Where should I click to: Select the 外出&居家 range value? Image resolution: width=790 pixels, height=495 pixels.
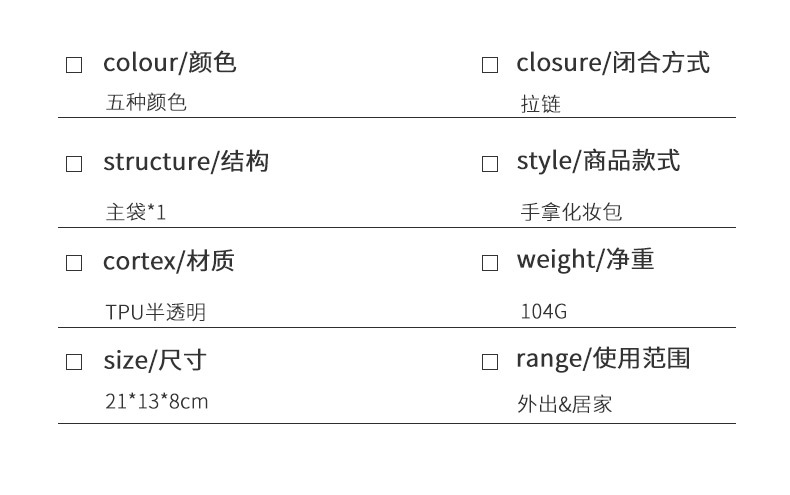[565, 405]
